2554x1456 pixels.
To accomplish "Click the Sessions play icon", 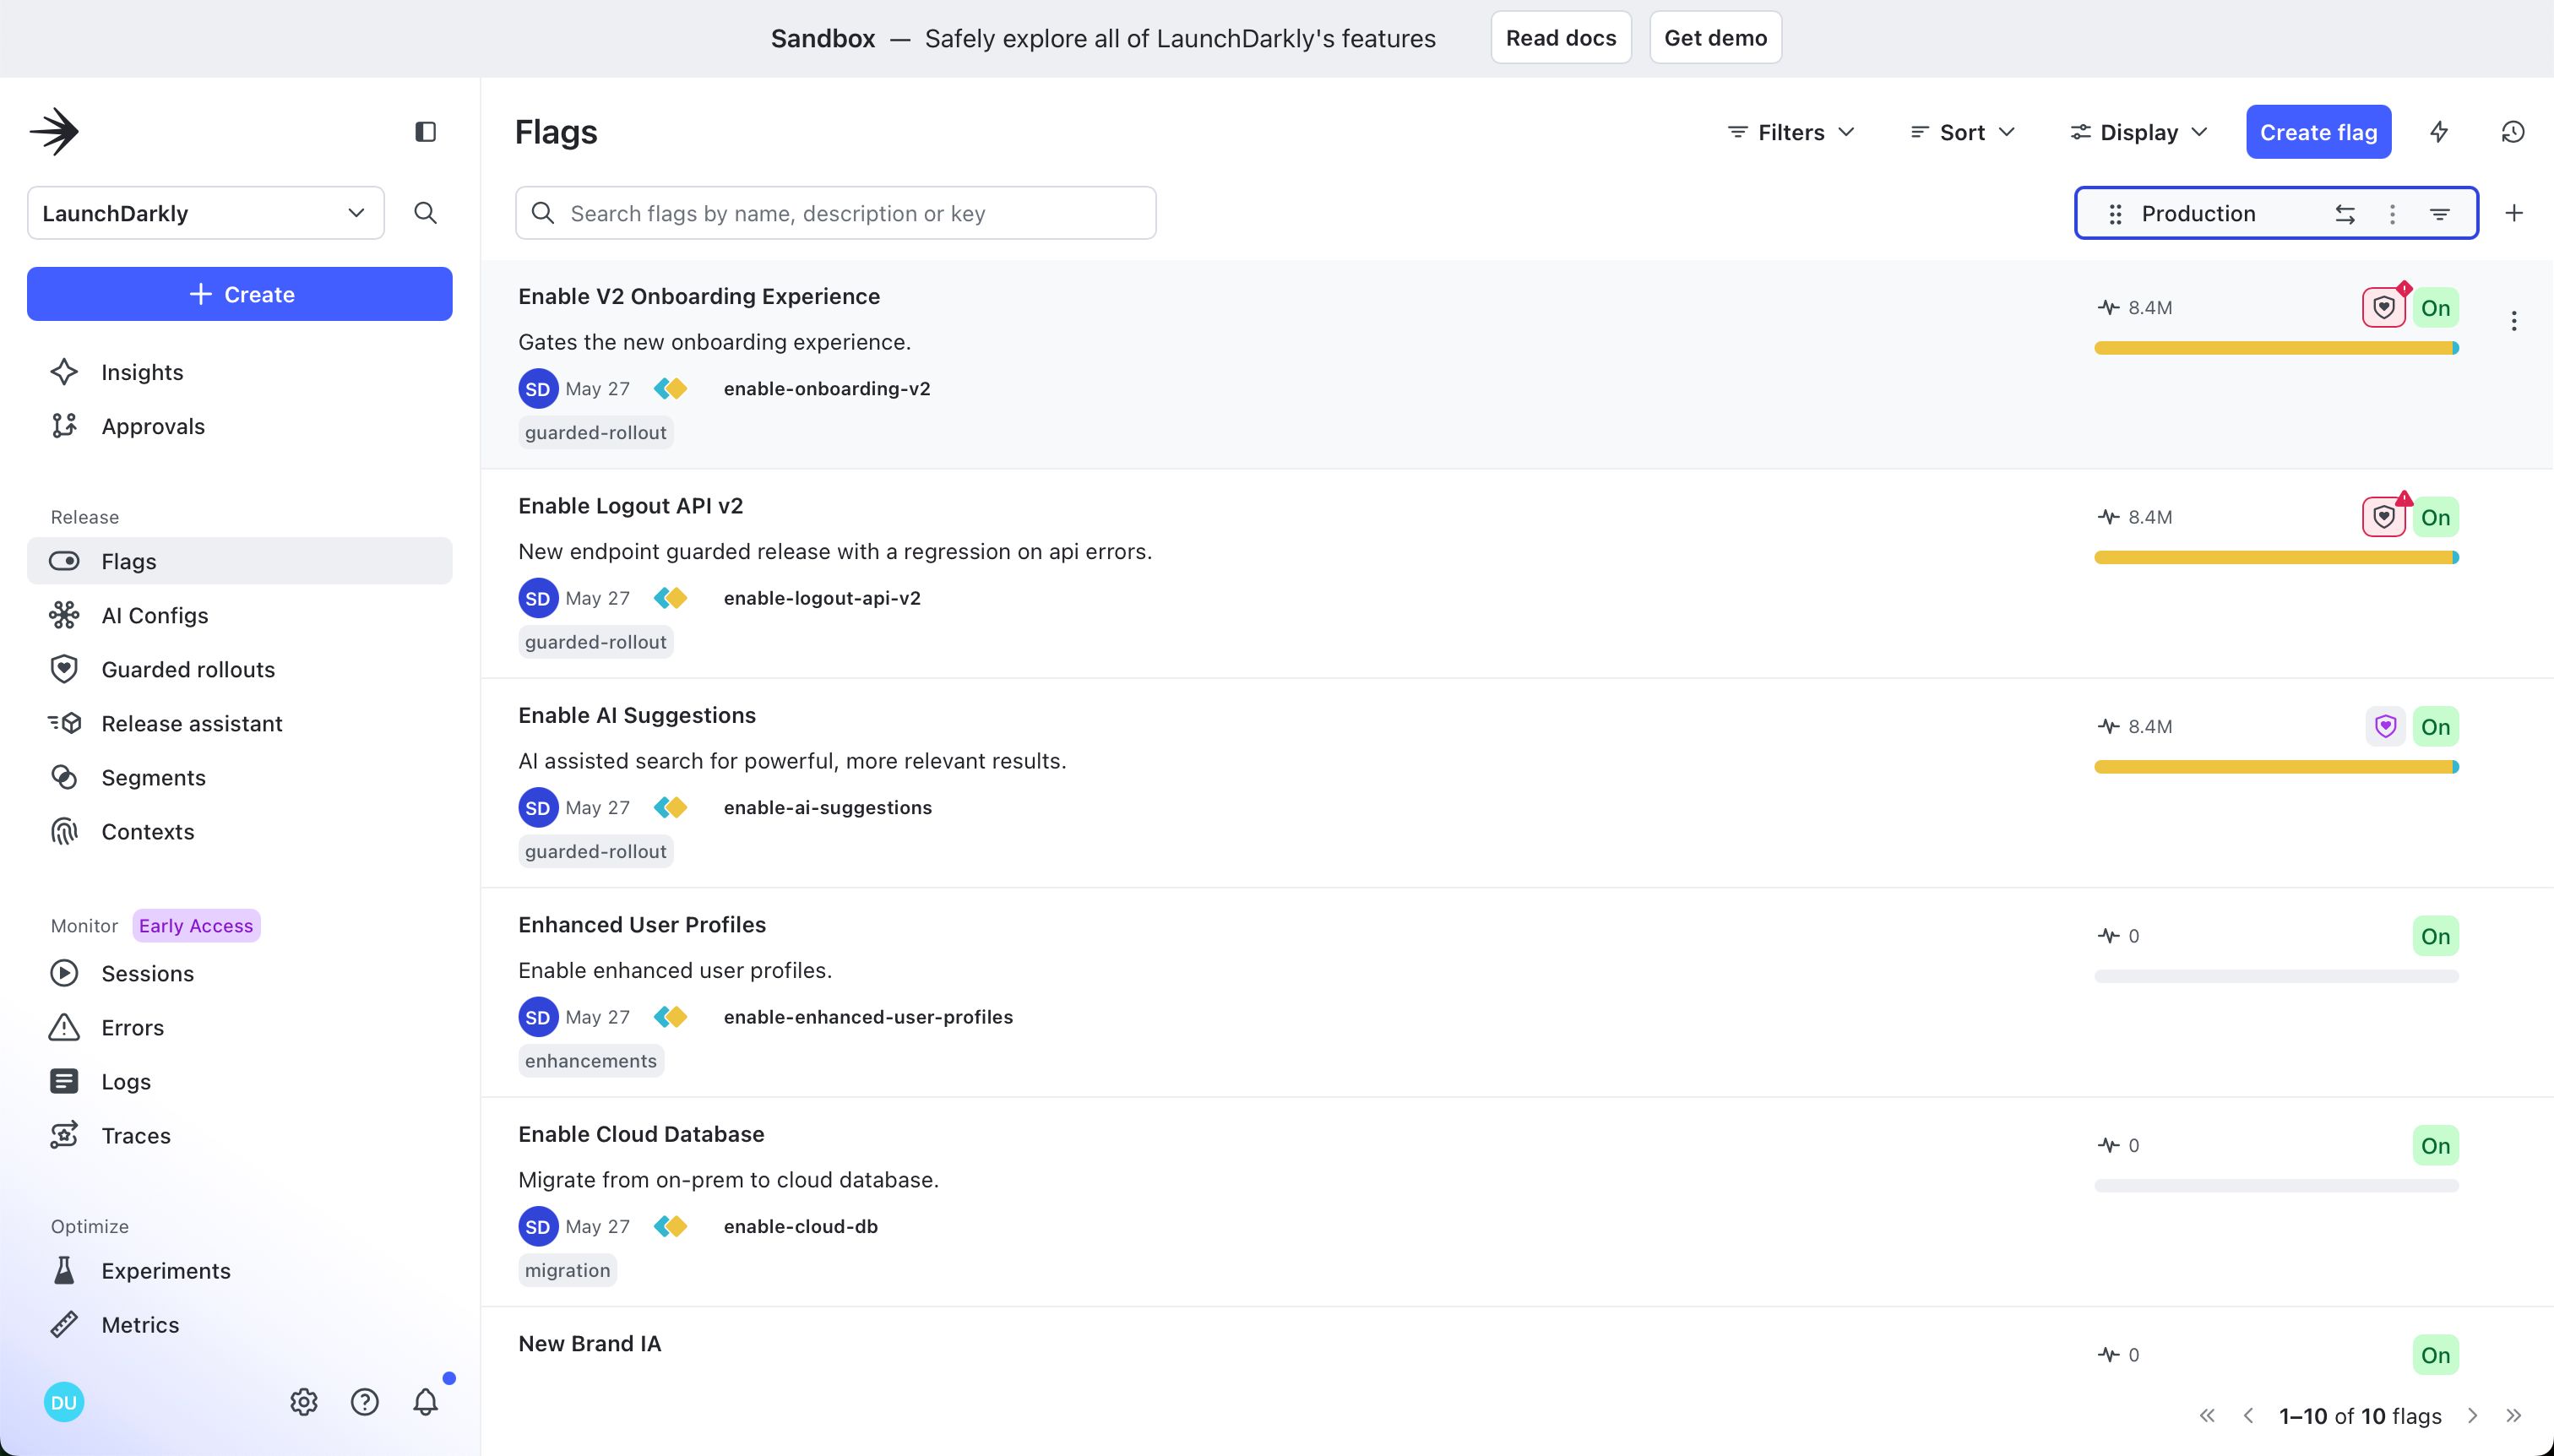I will coord(64,973).
